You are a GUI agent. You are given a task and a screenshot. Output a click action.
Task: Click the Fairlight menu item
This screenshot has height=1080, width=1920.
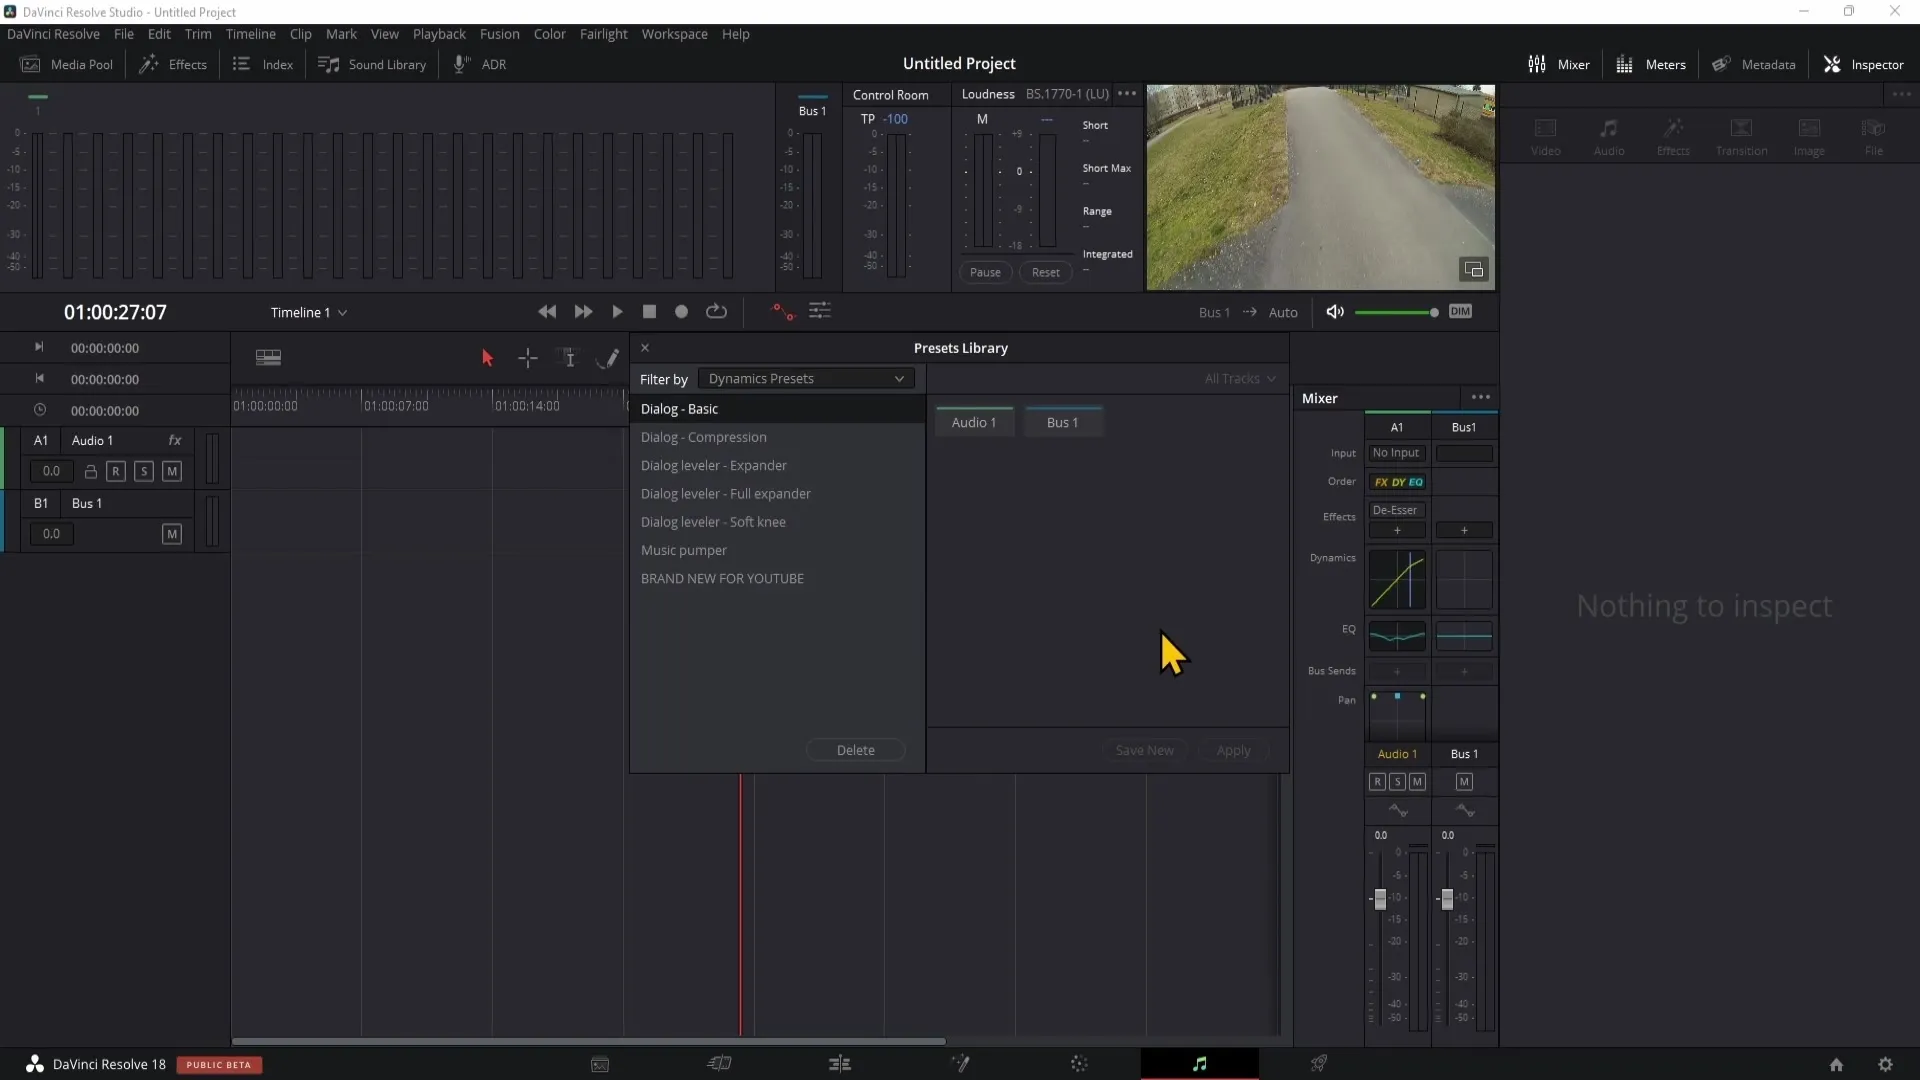[x=603, y=34]
